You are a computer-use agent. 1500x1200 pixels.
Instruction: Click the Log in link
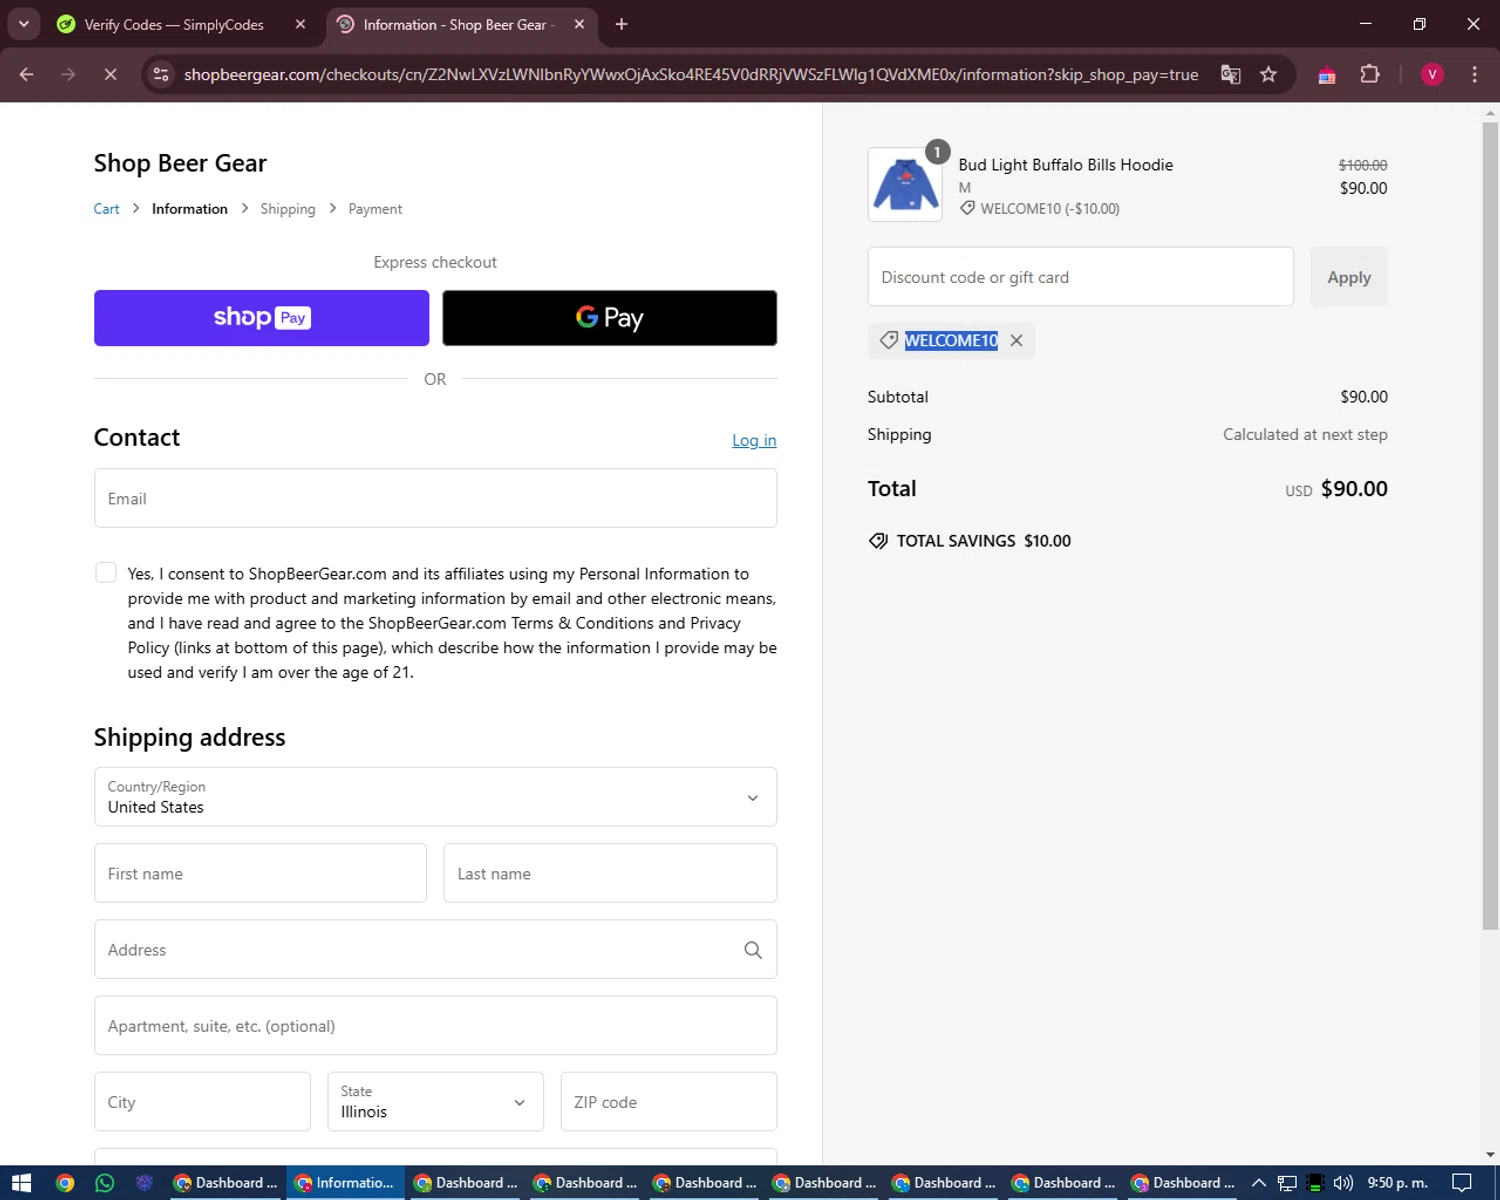coord(754,440)
